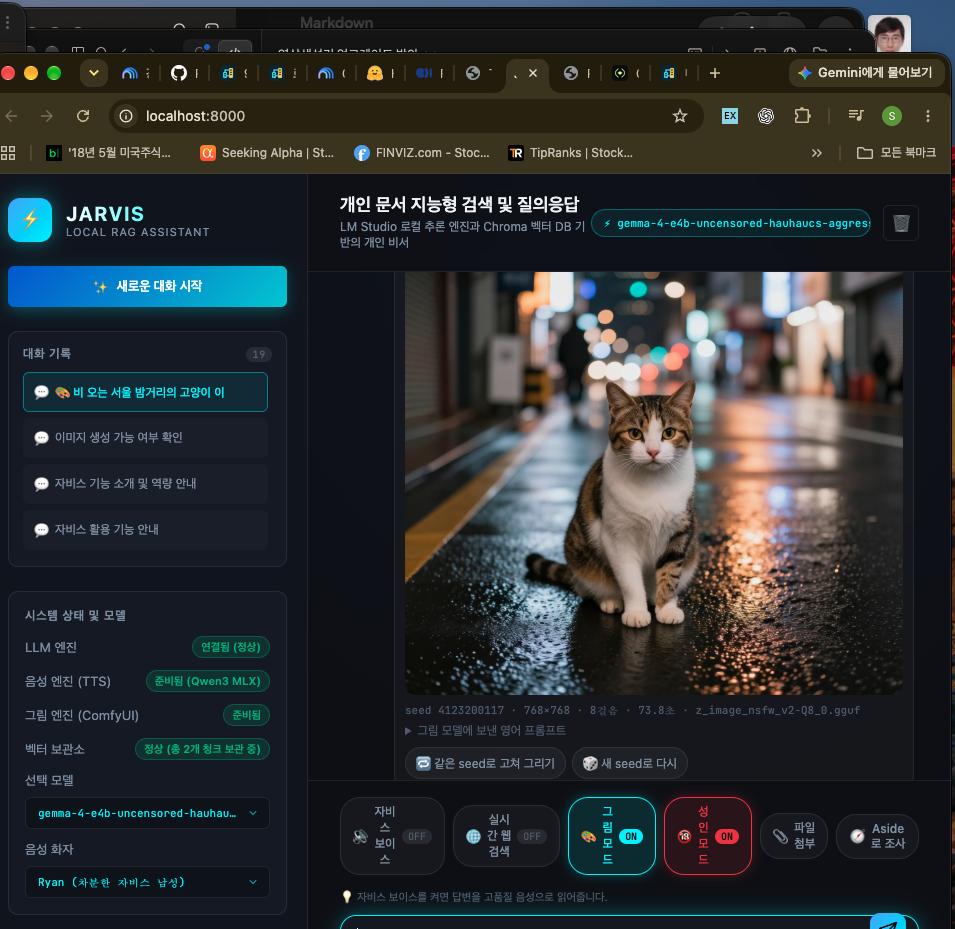The width and height of the screenshot is (955, 929).
Task: Click the ComfyUI status badge 준비됨
Action: click(247, 715)
